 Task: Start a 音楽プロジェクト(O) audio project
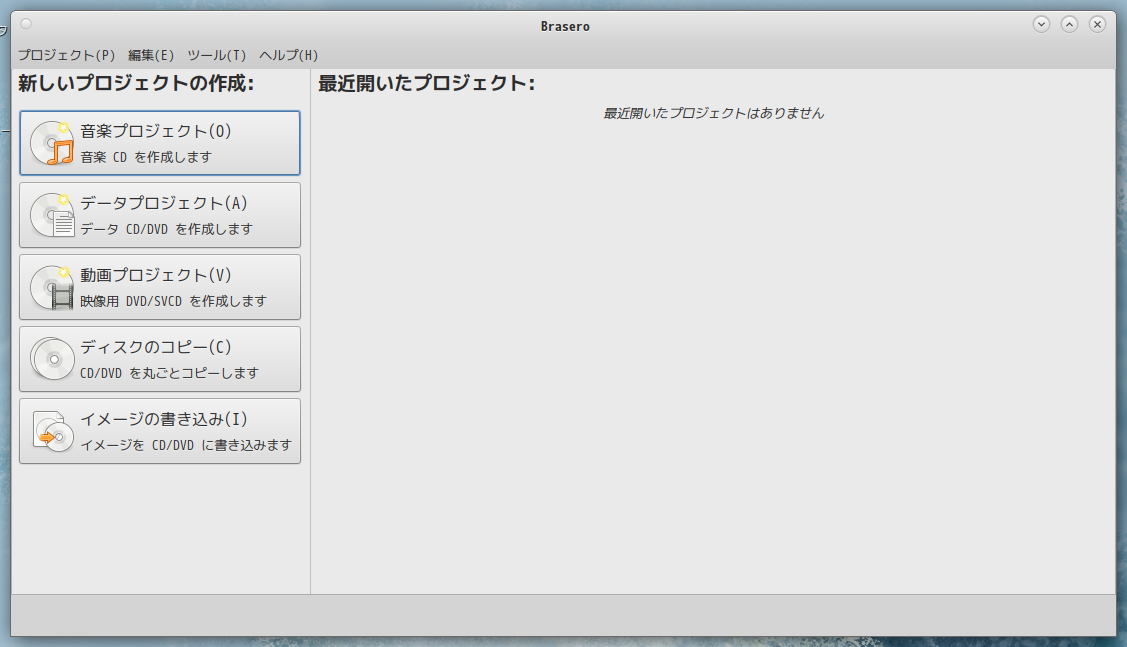pos(160,143)
